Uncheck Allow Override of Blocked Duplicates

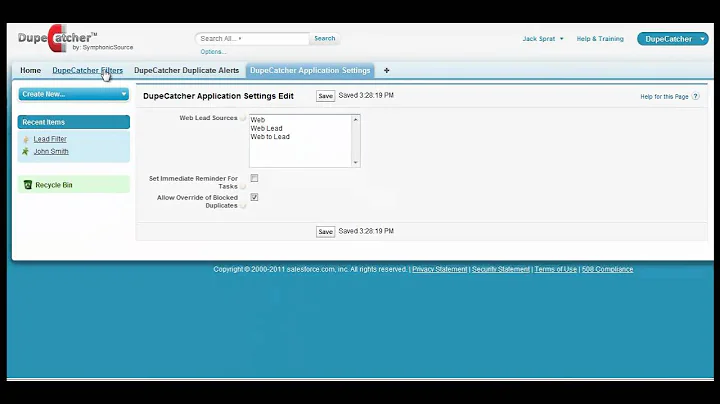[x=254, y=197]
